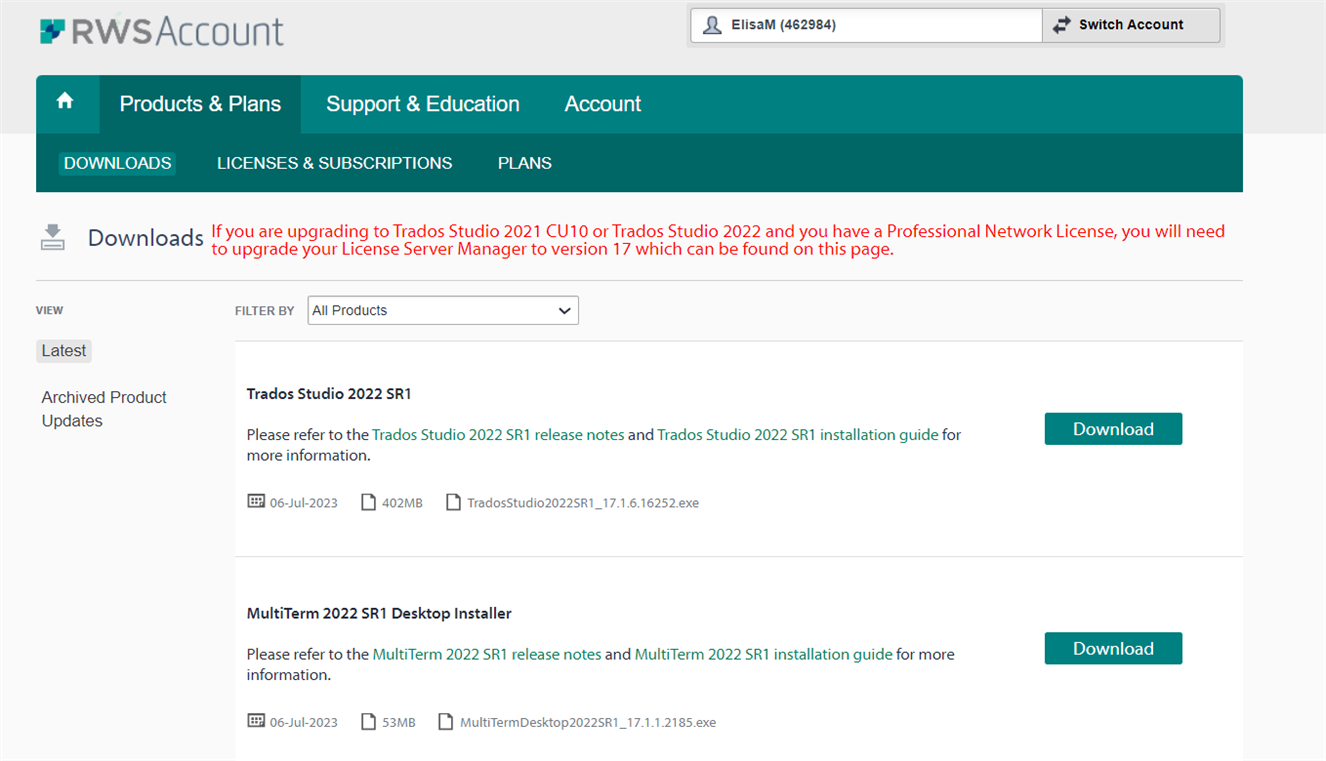This screenshot has width=1326, height=761.
Task: Click the file icon beside TradosStudio2022SR1 exe
Action: pyautogui.click(x=454, y=502)
